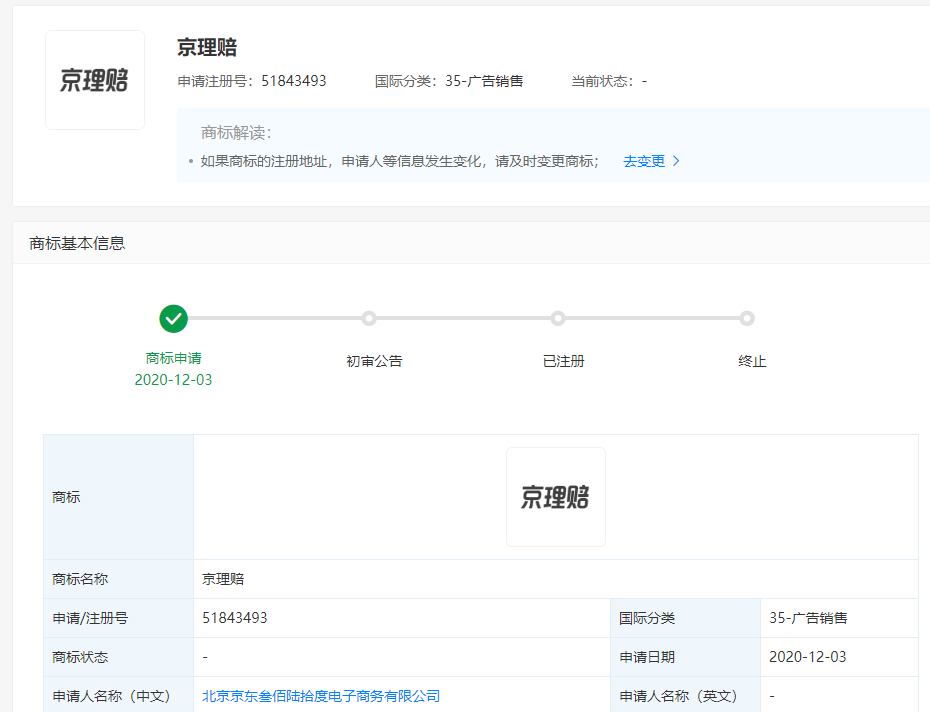
Task: Open applicant 北京京东叁佰陆拾度电子商务有限公司 link
Action: click(x=321, y=696)
